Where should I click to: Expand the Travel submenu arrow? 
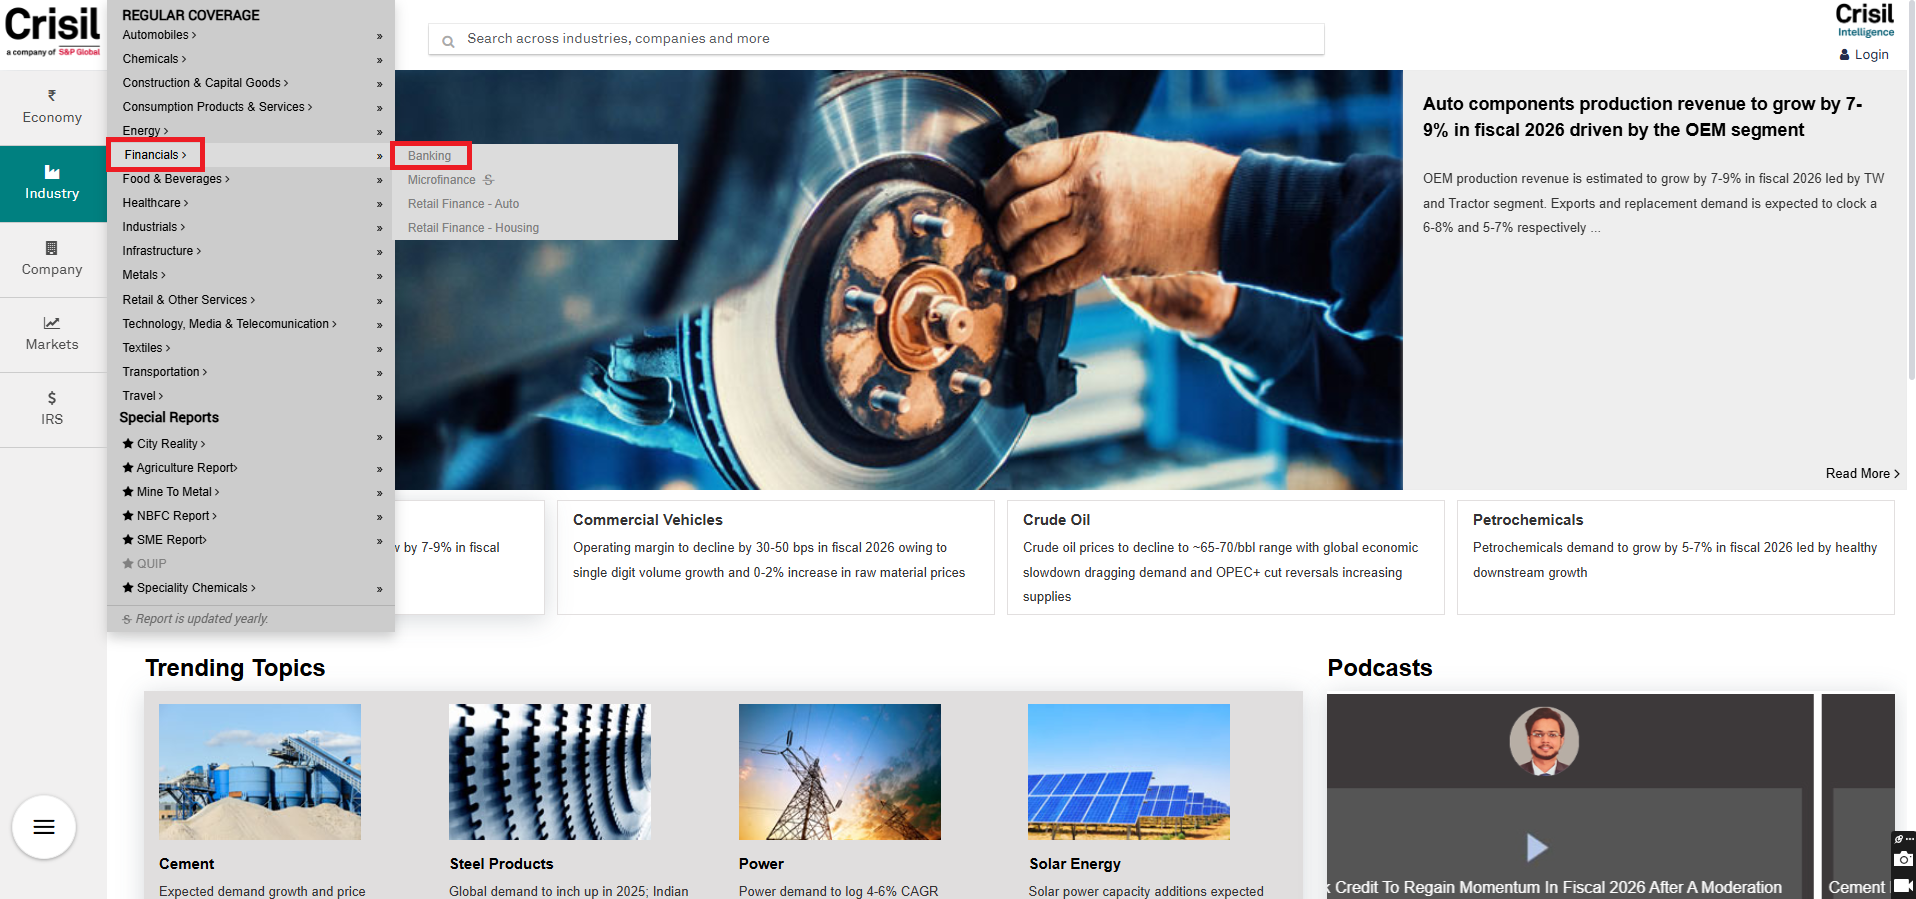point(380,397)
